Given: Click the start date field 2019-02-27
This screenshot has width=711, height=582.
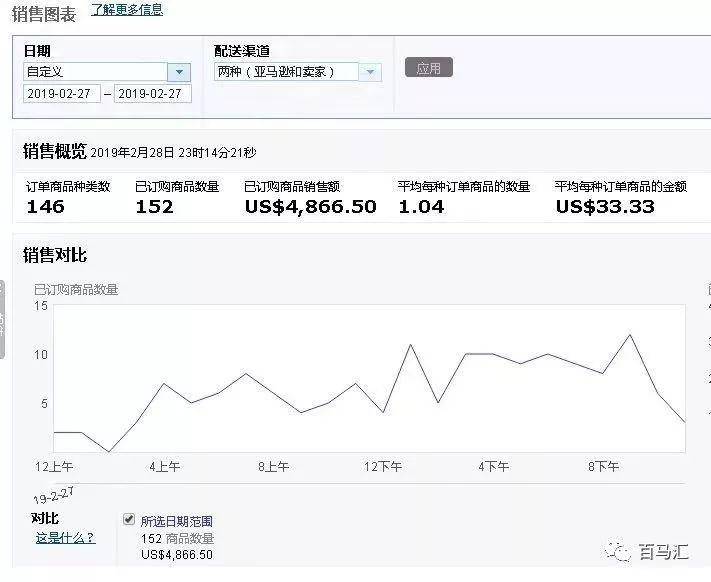Looking at the screenshot, I should pyautogui.click(x=61, y=93).
